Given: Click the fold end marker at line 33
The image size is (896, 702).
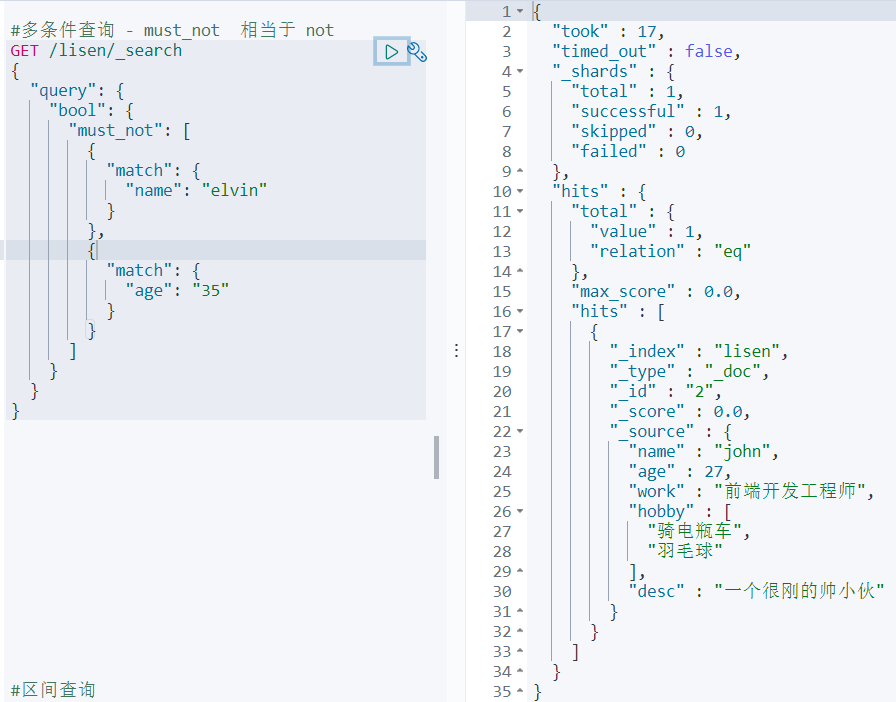Looking at the screenshot, I should pyautogui.click(x=520, y=651).
